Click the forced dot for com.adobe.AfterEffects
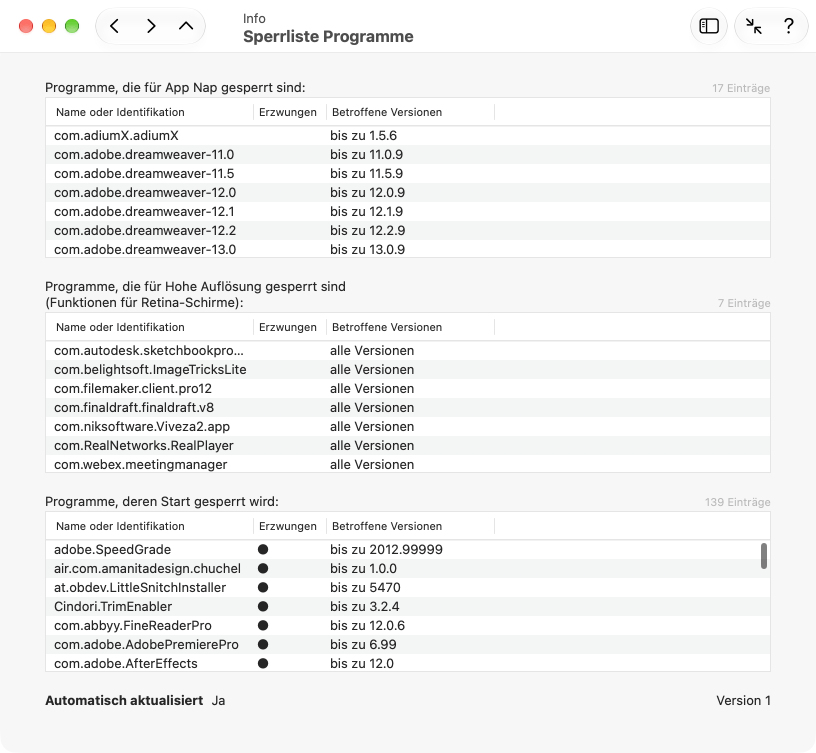 (263, 663)
